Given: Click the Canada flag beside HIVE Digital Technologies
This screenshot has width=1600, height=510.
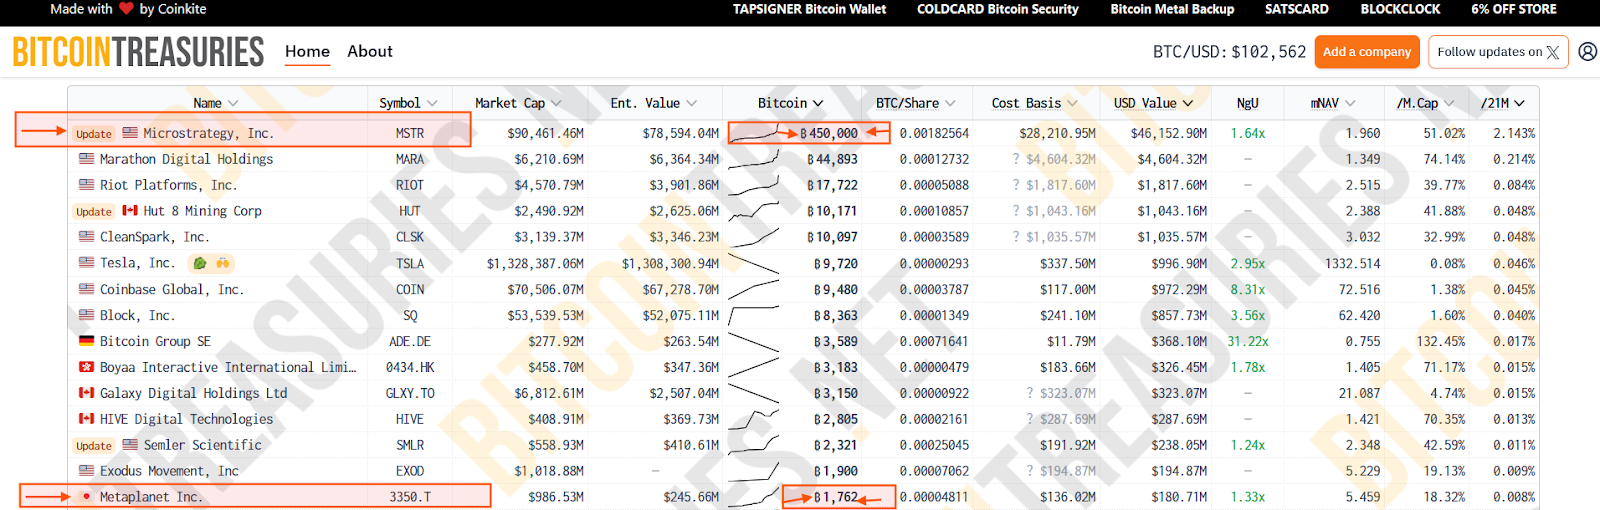Looking at the screenshot, I should 87,419.
